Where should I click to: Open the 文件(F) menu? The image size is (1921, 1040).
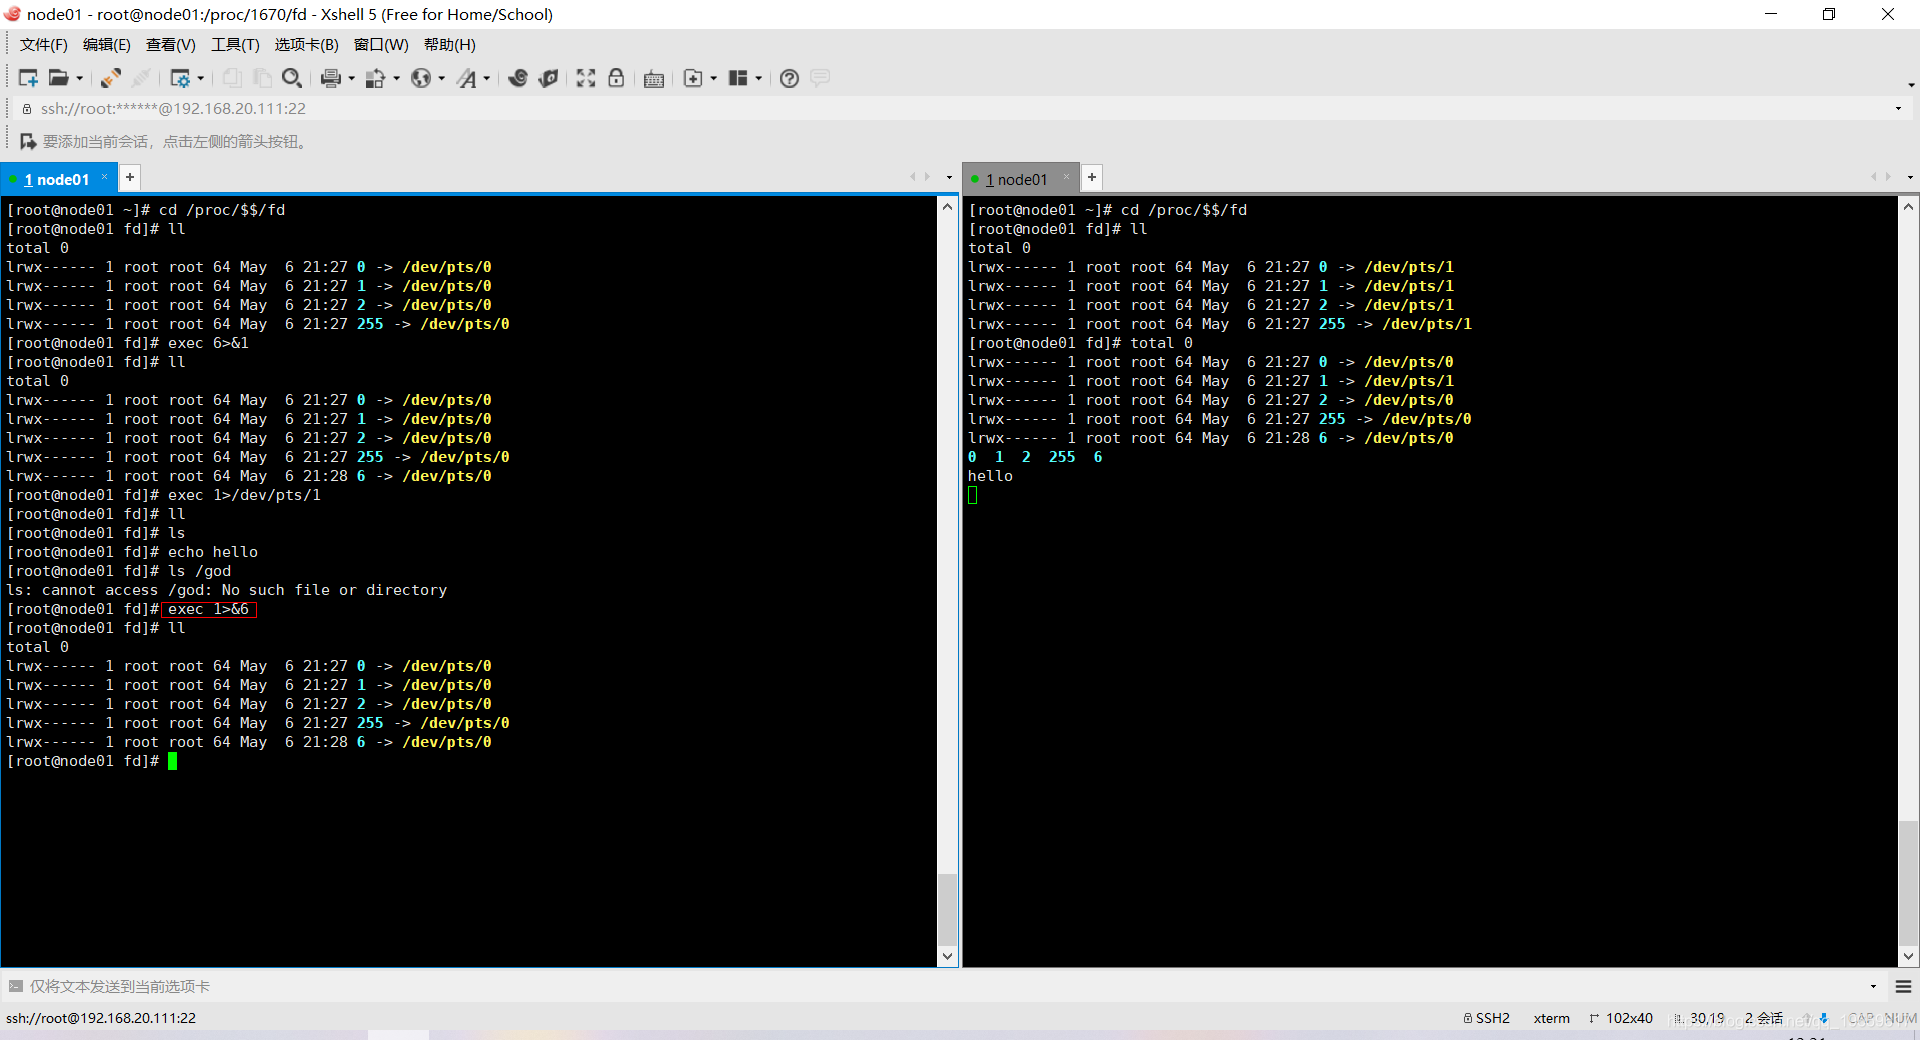pos(44,45)
